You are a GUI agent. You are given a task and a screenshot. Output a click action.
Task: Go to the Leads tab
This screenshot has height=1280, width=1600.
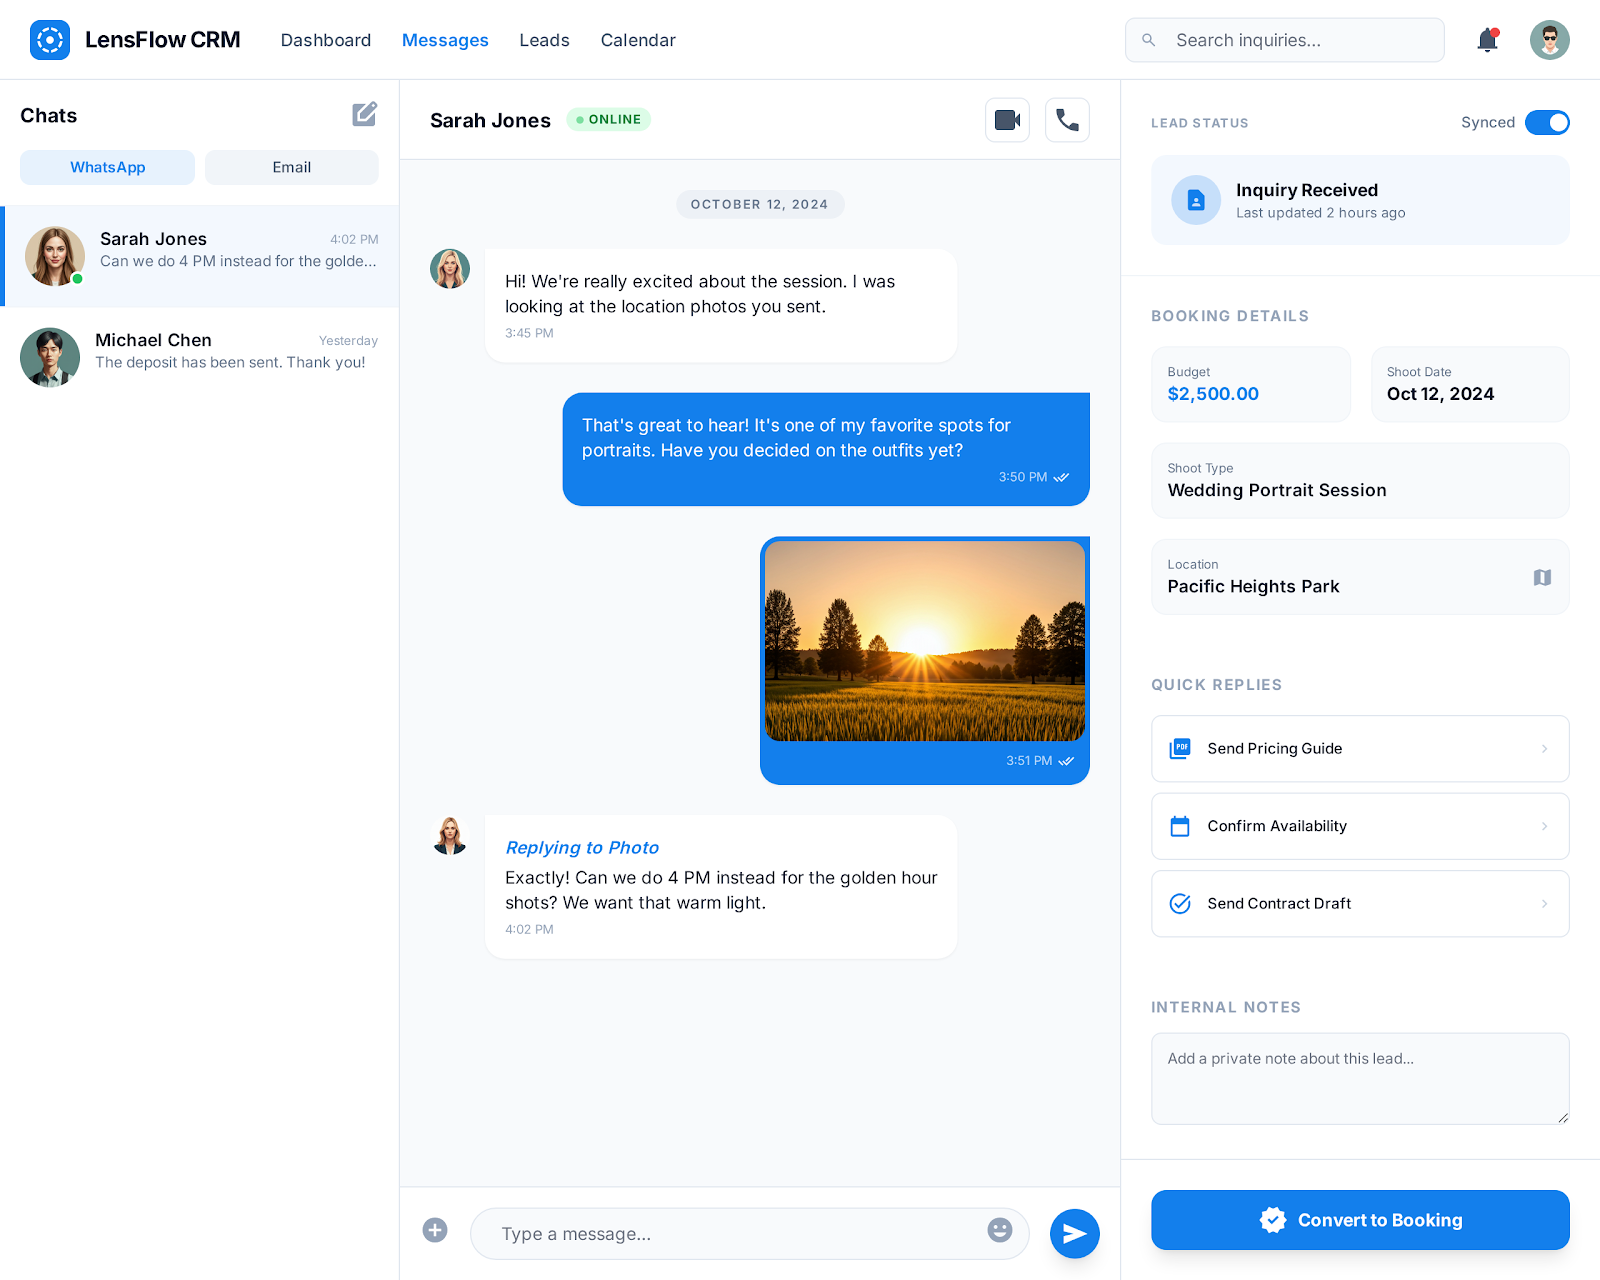pyautogui.click(x=544, y=40)
